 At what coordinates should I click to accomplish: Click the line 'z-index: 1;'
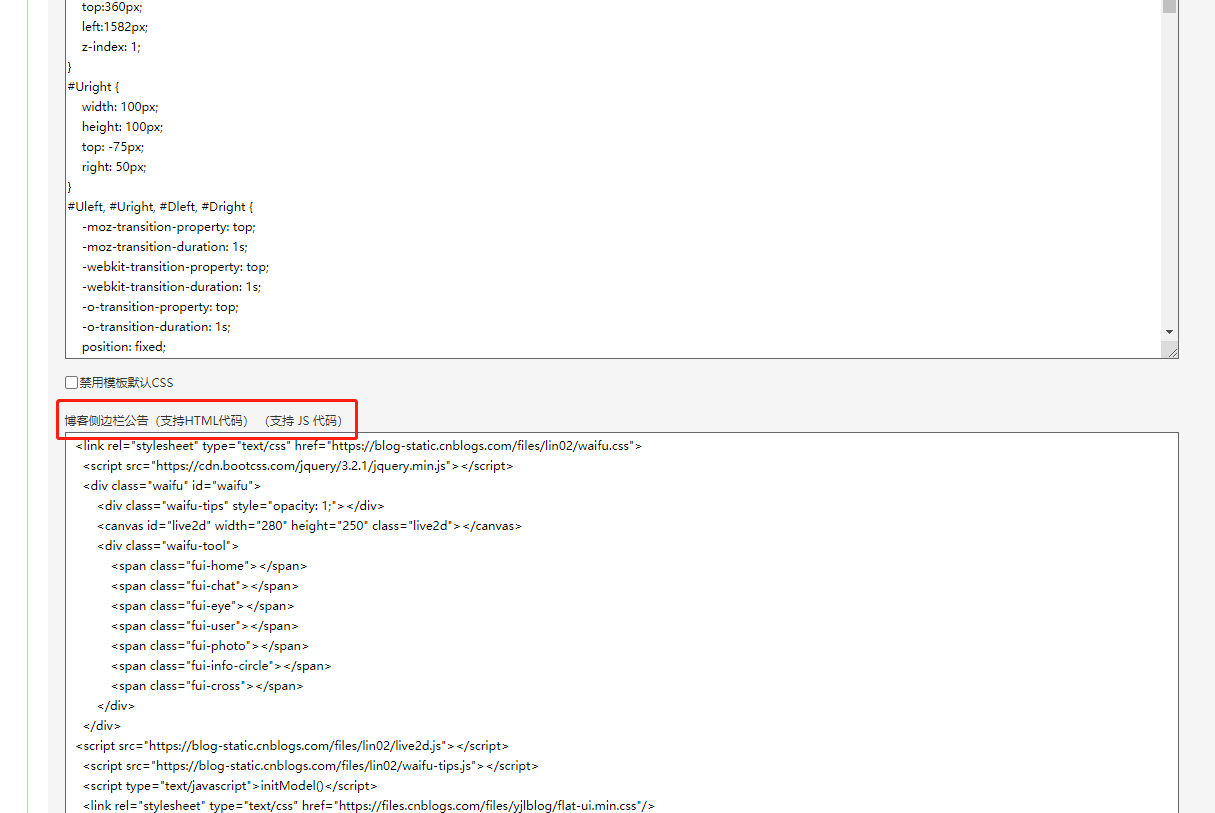point(112,47)
